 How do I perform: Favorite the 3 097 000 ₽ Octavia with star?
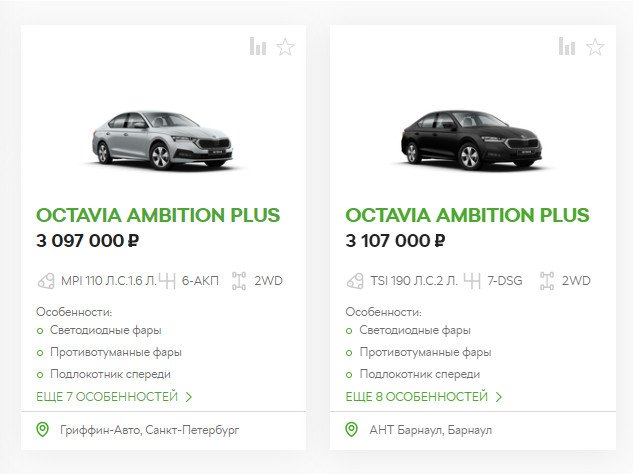point(285,47)
